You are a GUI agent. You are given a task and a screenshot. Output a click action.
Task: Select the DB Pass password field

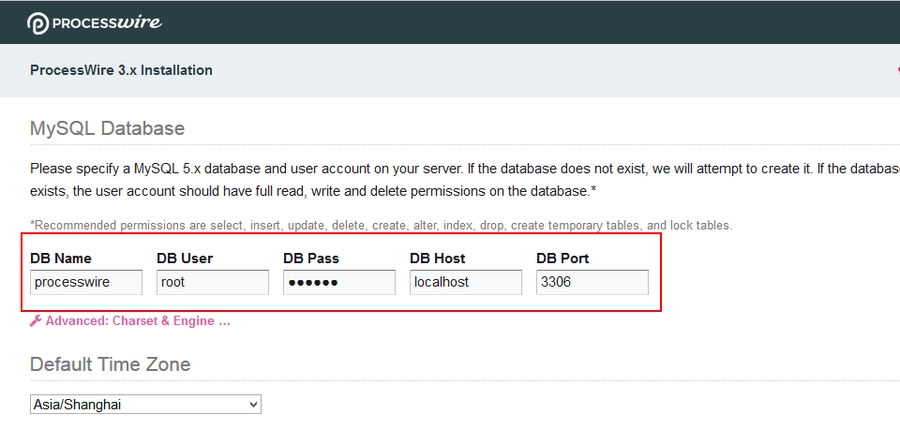click(x=339, y=283)
